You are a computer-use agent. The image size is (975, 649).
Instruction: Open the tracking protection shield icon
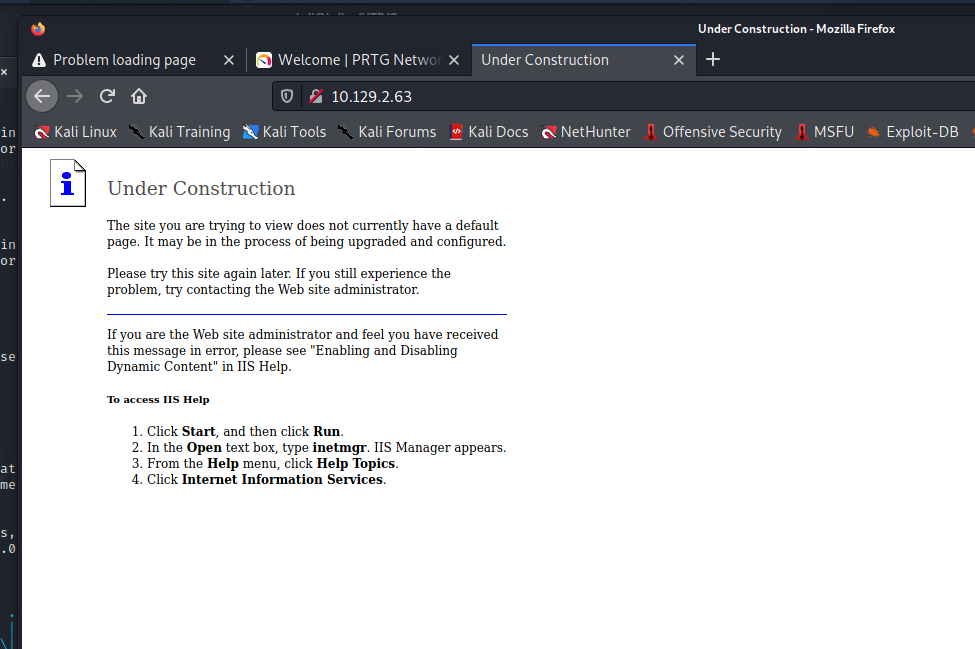(287, 96)
